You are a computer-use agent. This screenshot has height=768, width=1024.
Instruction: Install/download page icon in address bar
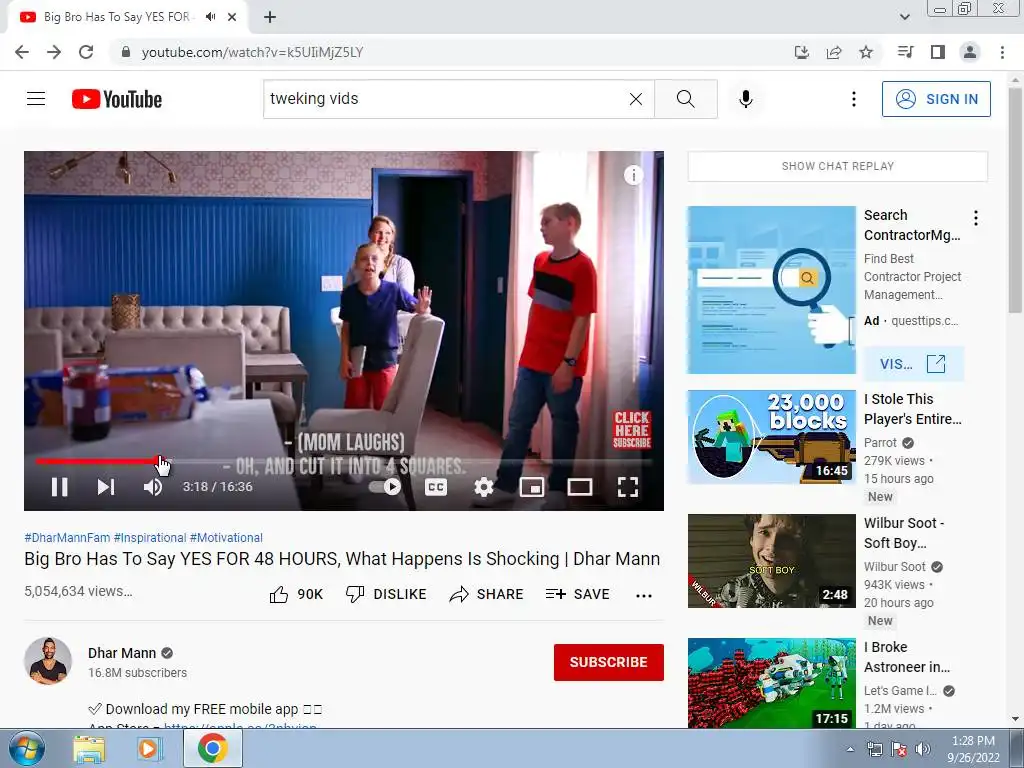pyautogui.click(x=802, y=52)
